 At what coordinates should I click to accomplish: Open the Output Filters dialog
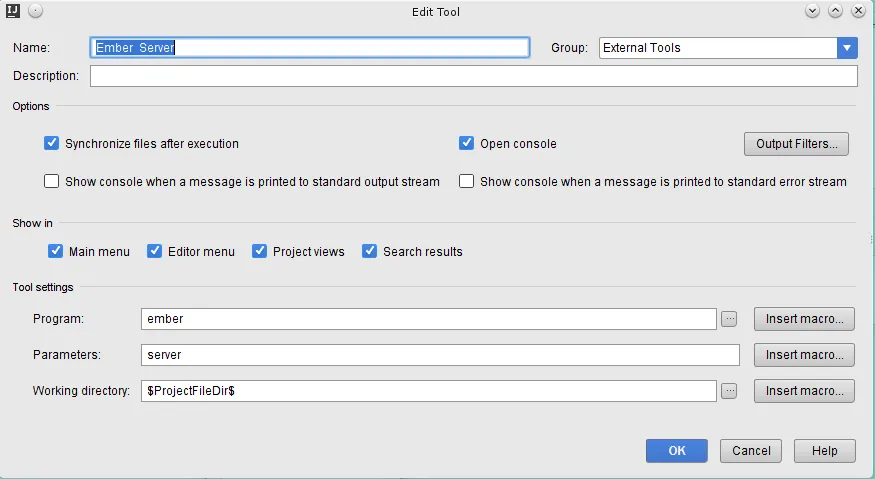796,144
